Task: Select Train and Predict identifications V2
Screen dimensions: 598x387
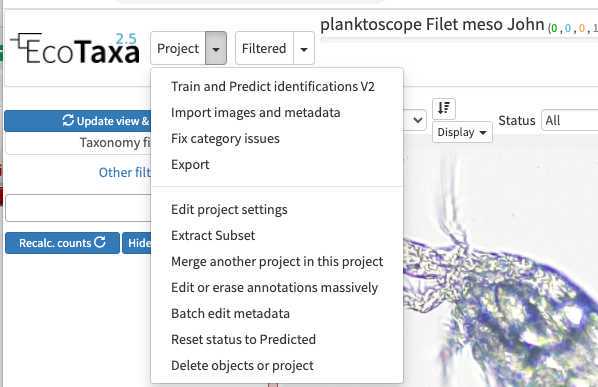Action: [x=273, y=87]
